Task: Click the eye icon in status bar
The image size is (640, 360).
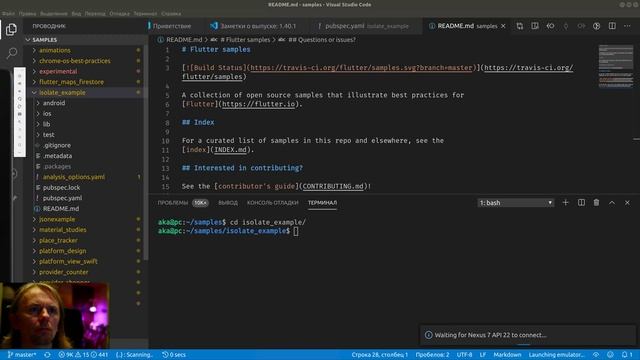Action: point(596,355)
